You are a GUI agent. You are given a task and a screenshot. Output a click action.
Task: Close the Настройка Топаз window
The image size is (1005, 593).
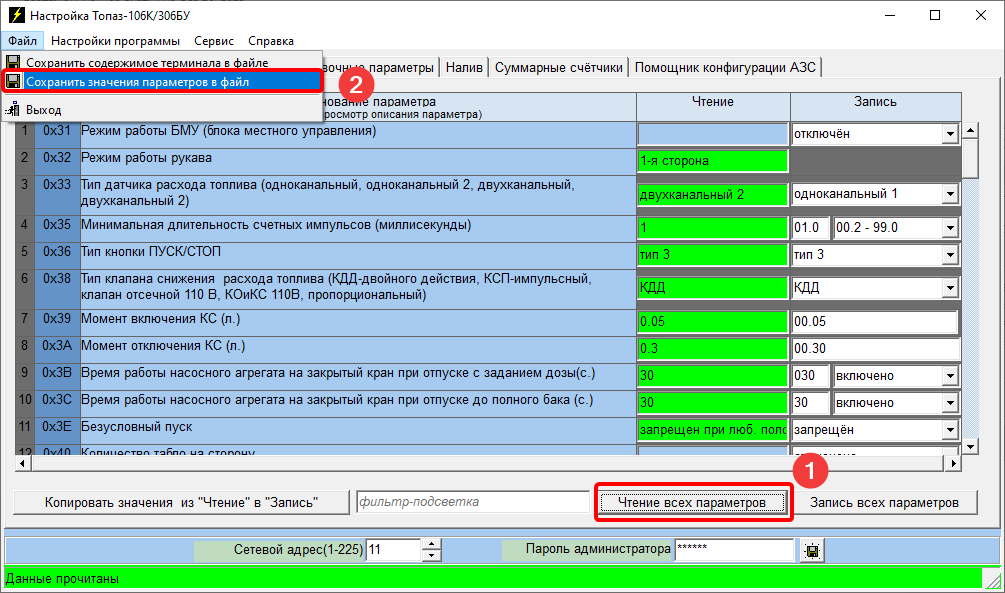(981, 15)
